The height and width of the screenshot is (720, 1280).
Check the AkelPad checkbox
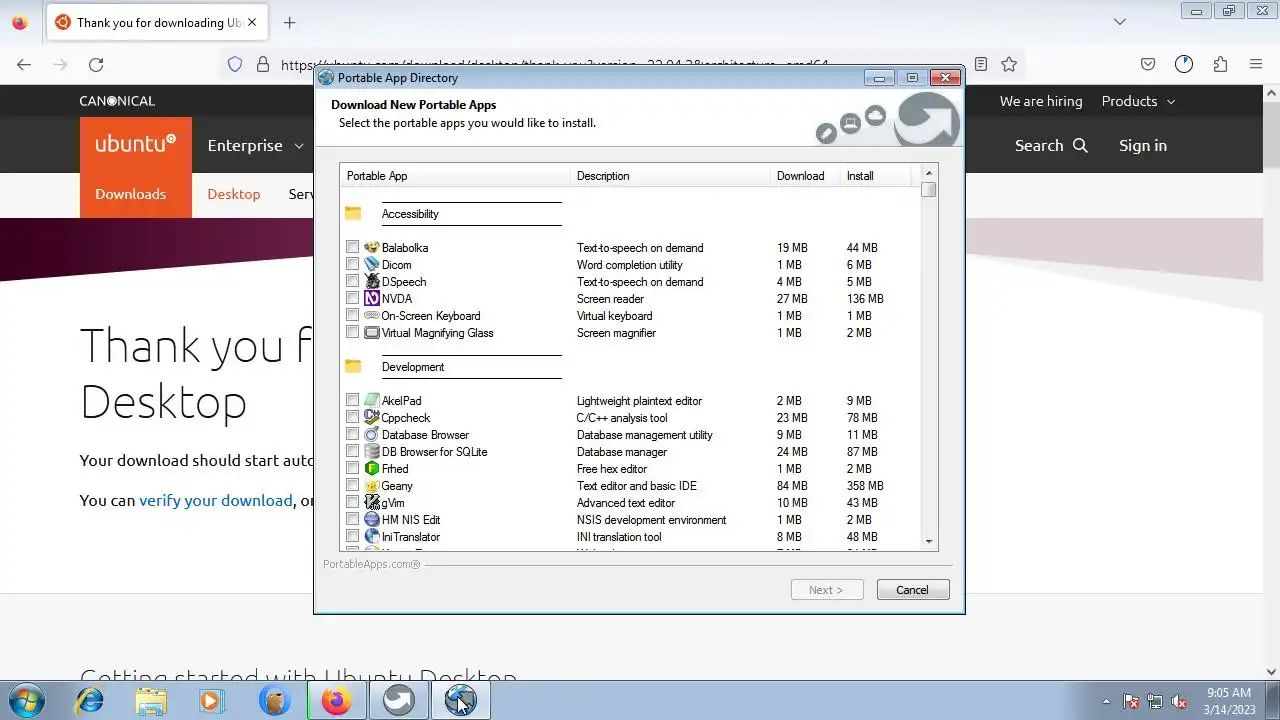tap(352, 400)
